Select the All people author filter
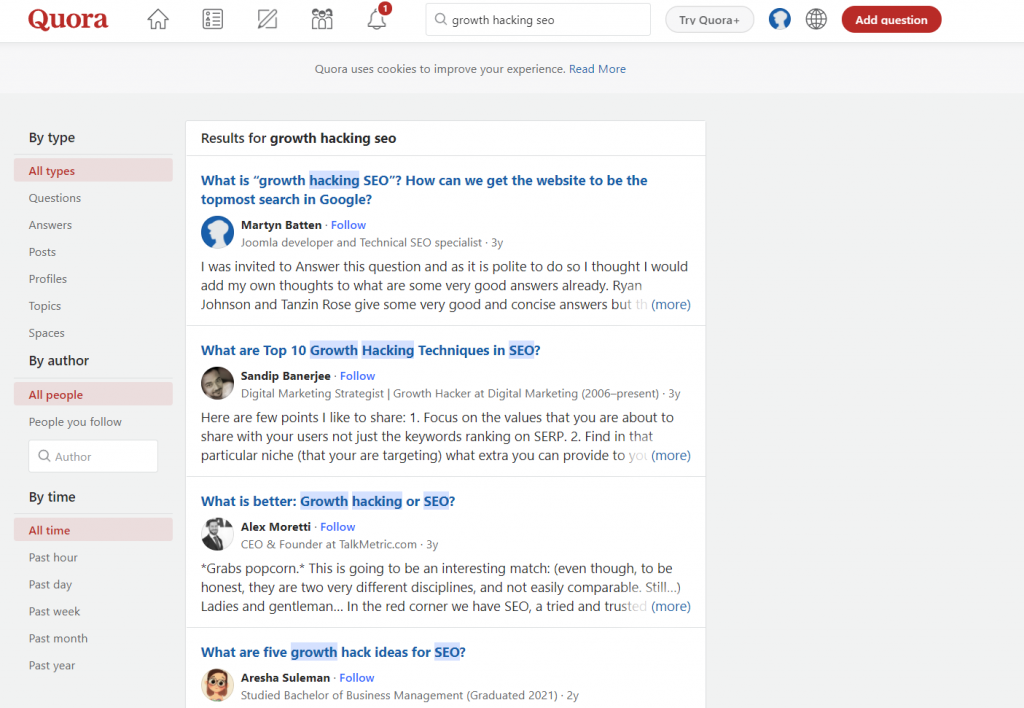Screen dimensions: 1024x708 tap(93, 394)
